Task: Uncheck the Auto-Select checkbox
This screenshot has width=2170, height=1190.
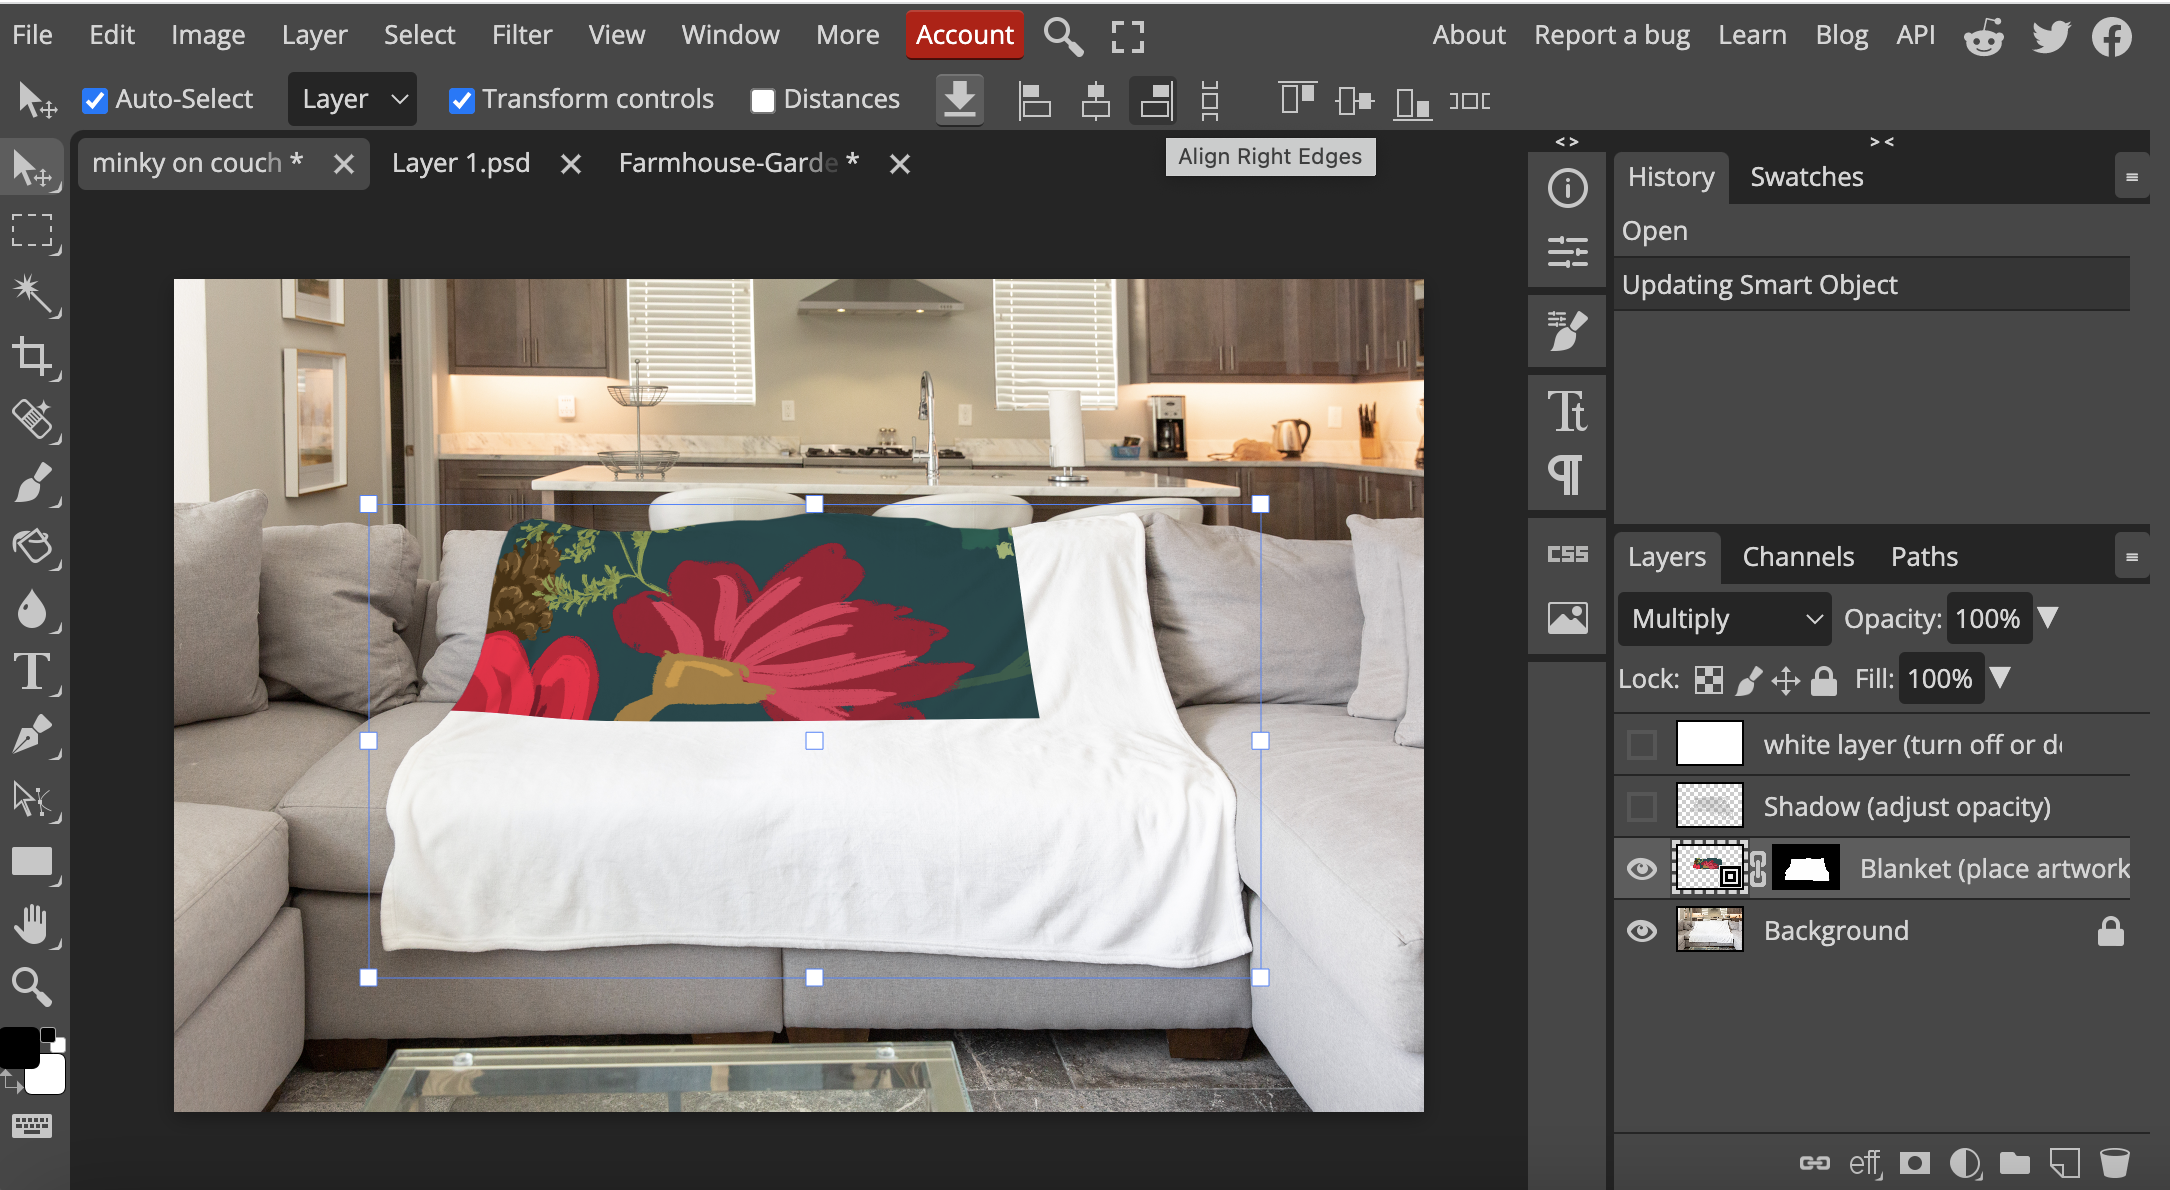Action: [95, 101]
